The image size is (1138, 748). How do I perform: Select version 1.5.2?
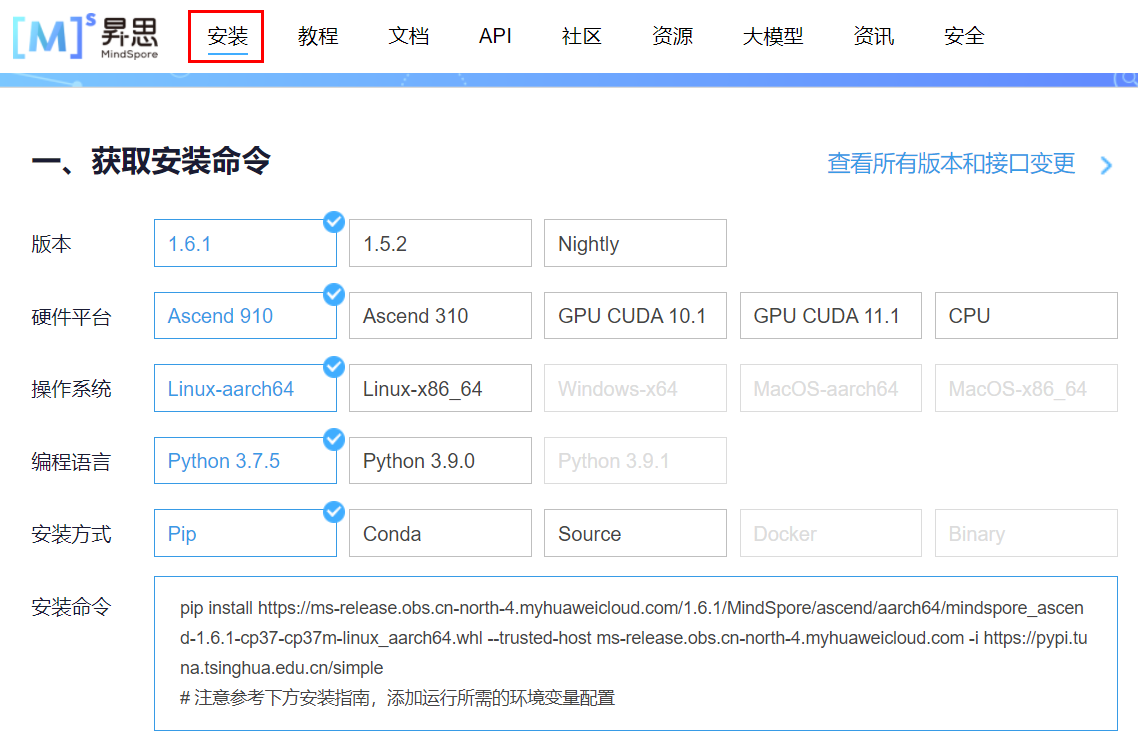[440, 243]
